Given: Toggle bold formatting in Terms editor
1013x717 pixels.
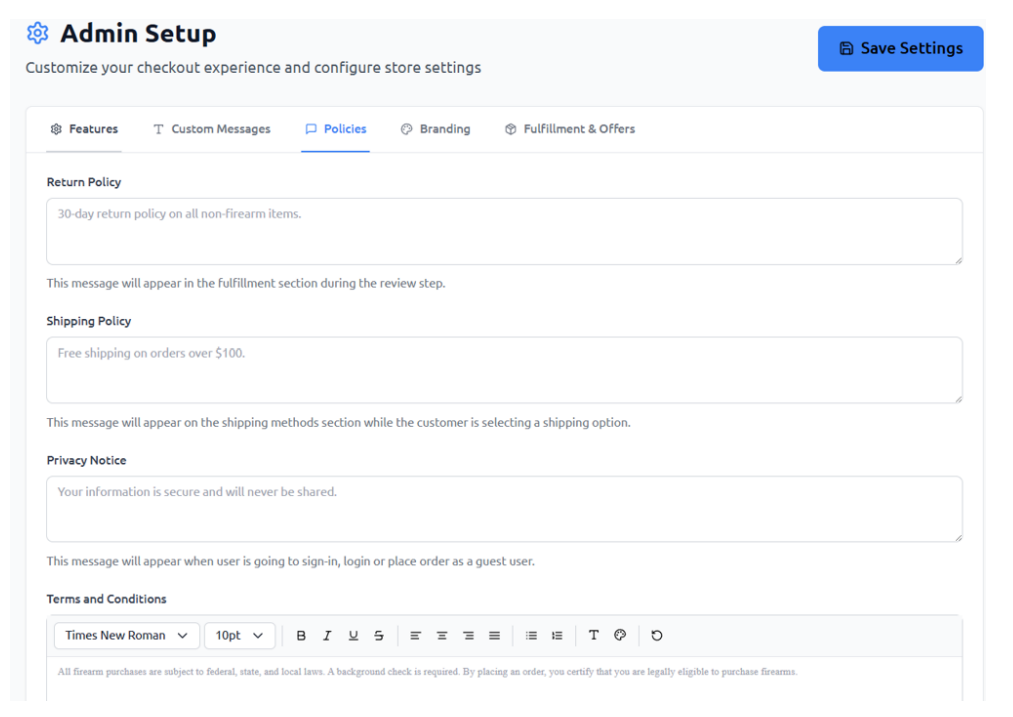Looking at the screenshot, I should pyautogui.click(x=301, y=636).
